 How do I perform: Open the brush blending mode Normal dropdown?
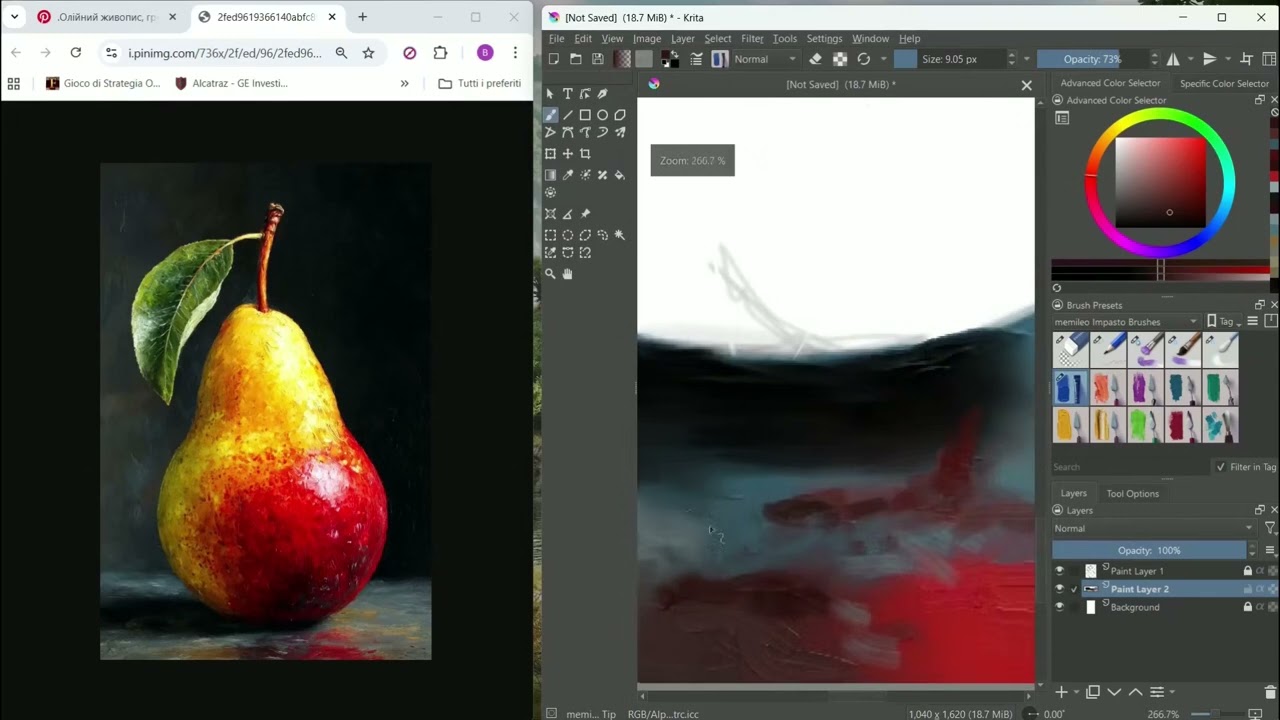765,59
